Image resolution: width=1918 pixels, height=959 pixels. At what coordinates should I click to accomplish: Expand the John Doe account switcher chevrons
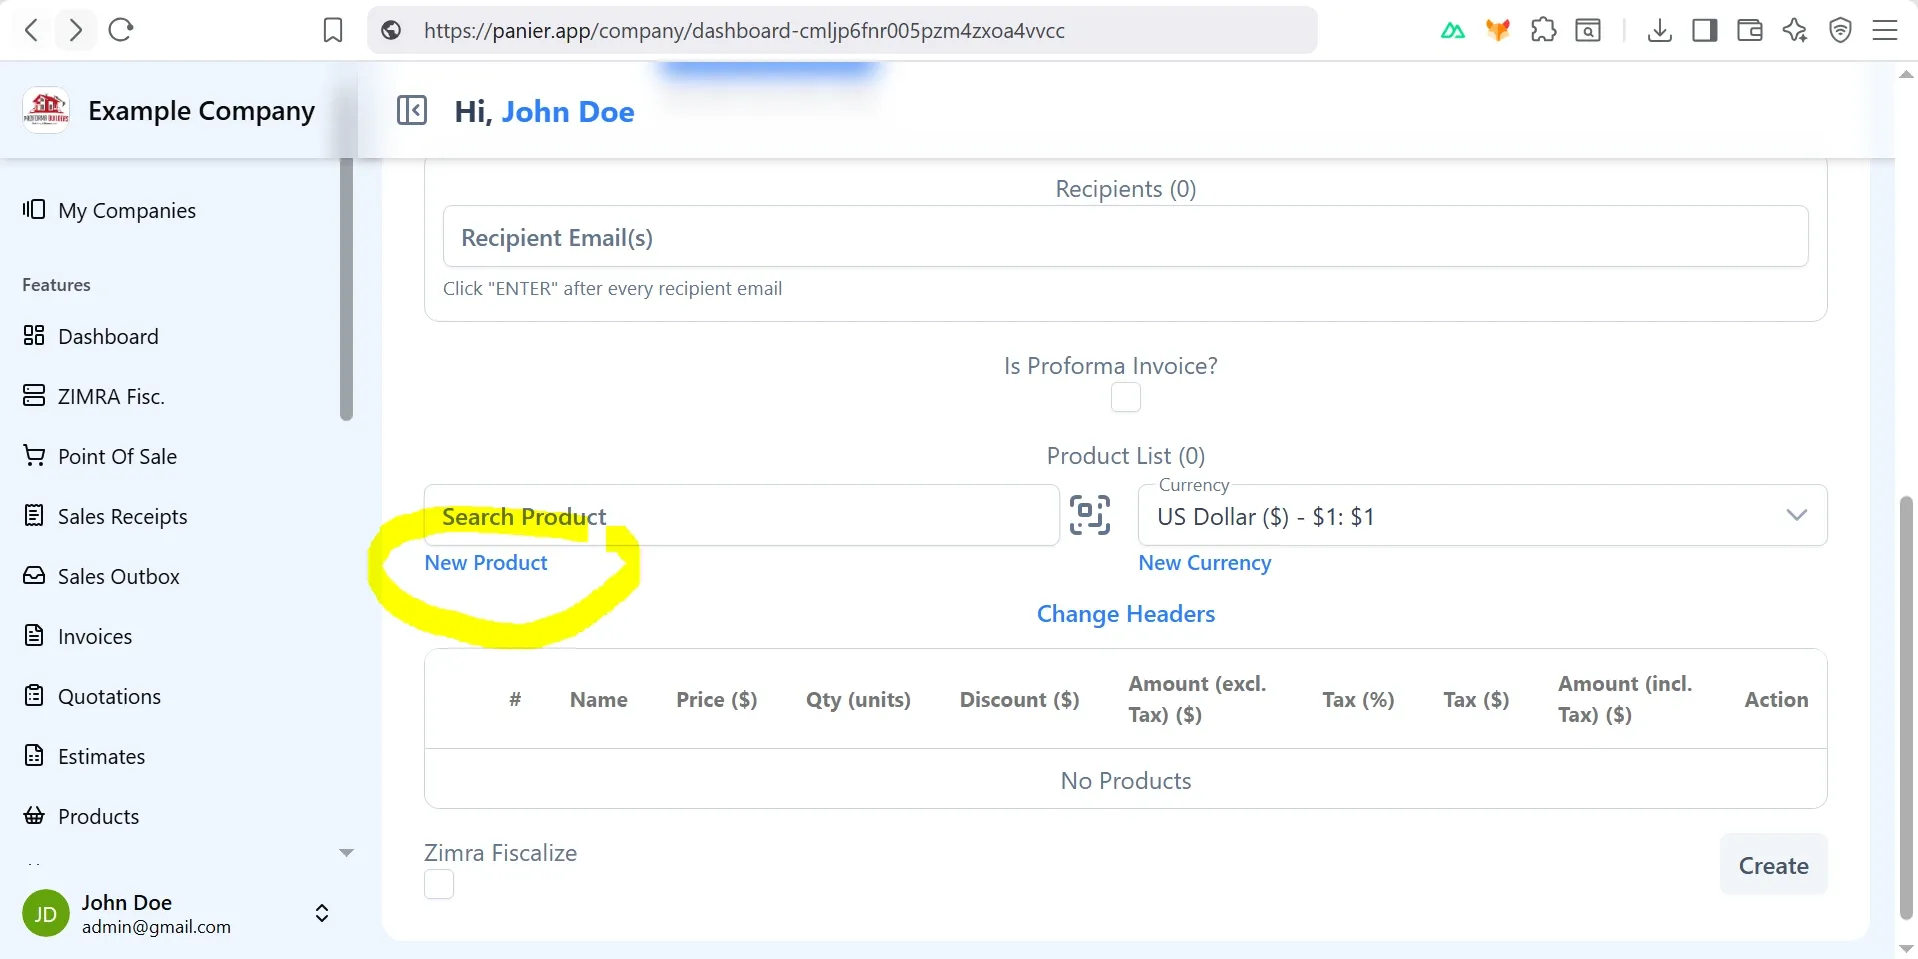tap(322, 913)
